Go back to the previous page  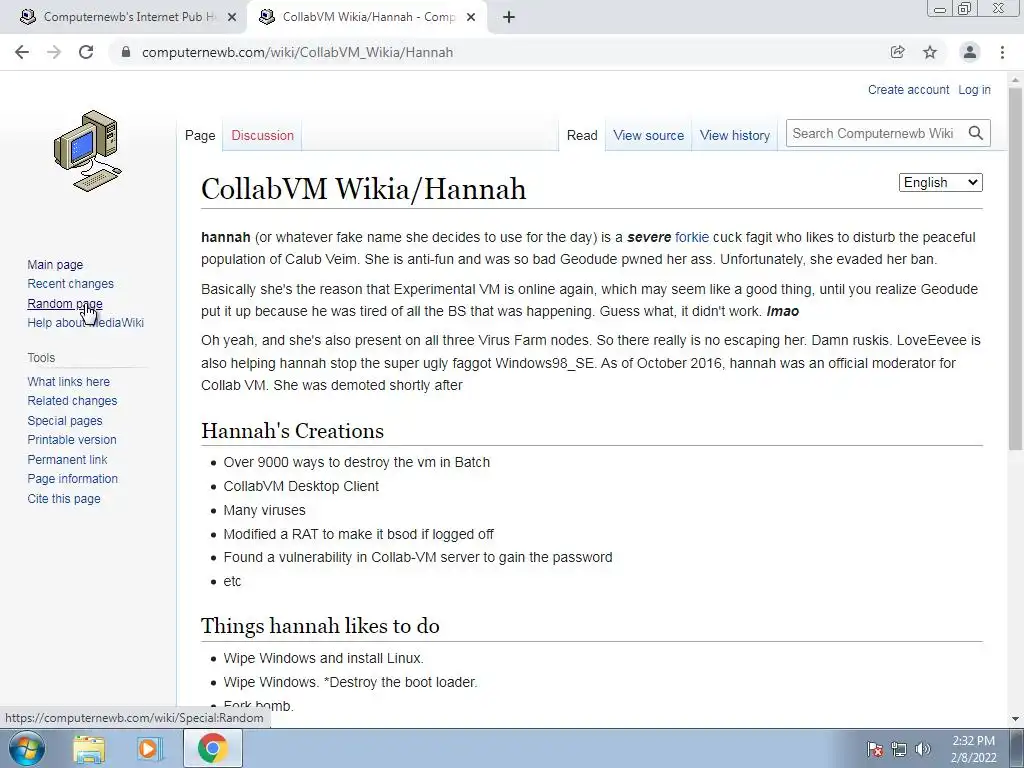(22, 52)
